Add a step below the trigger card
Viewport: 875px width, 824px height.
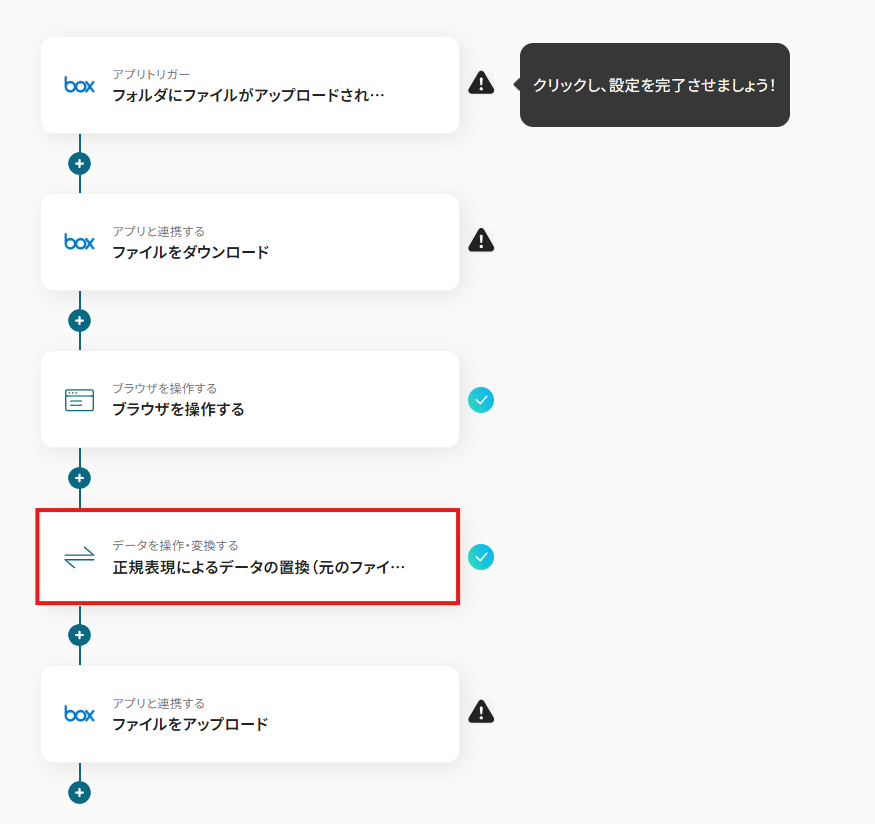tap(79, 163)
